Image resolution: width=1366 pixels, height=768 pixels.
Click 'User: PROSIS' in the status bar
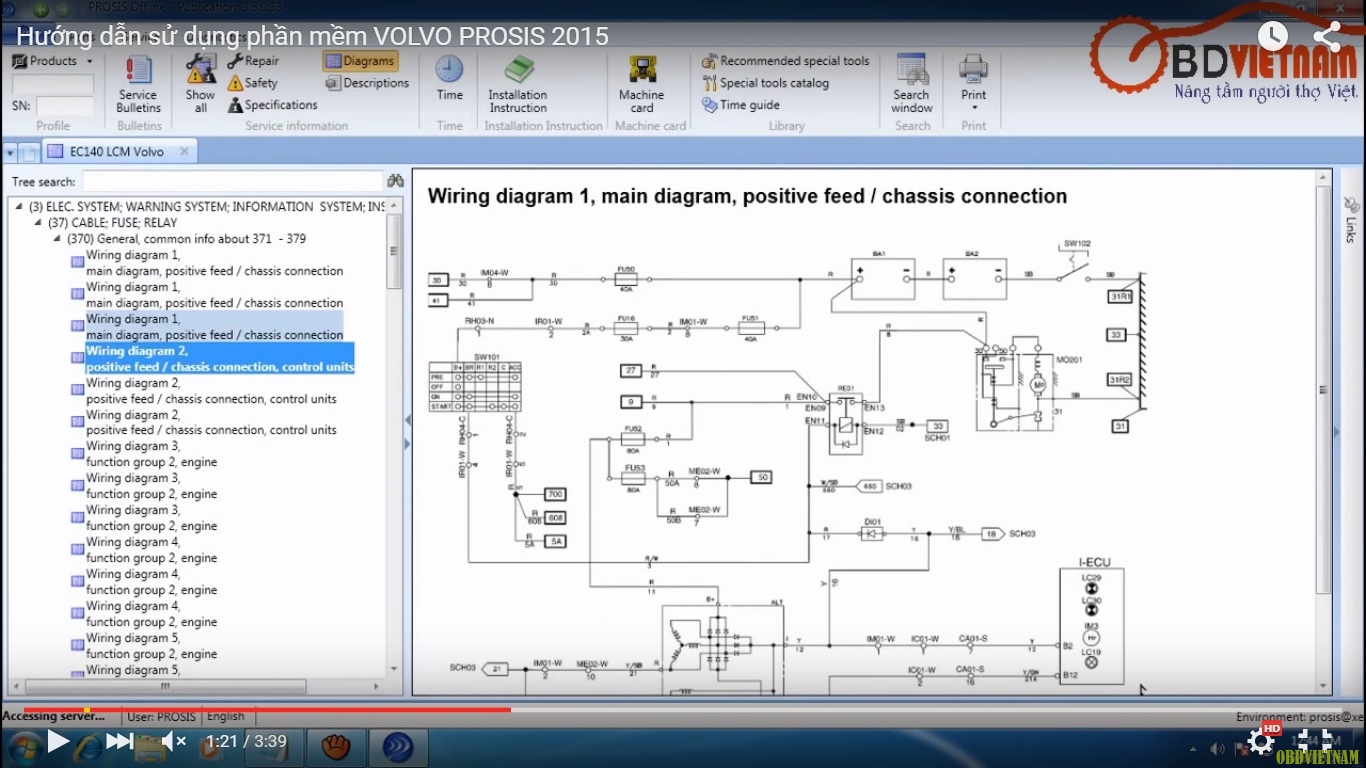click(x=161, y=716)
